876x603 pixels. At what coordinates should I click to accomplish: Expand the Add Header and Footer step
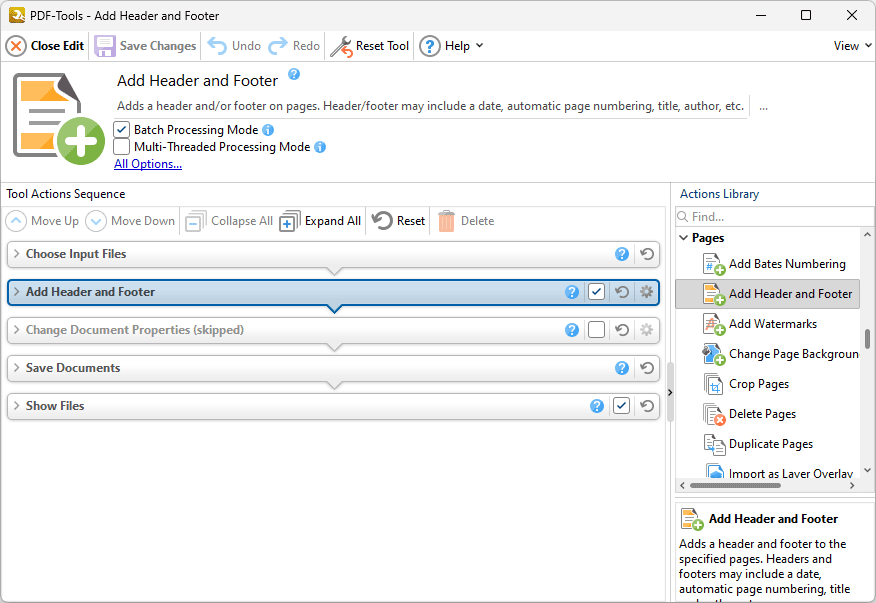click(x=17, y=292)
